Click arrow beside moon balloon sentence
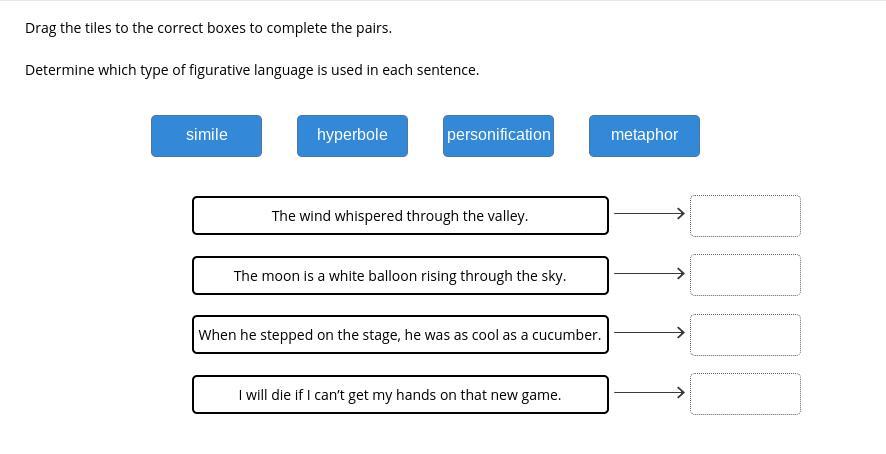Image resolution: width=886 pixels, height=454 pixels. (649, 273)
